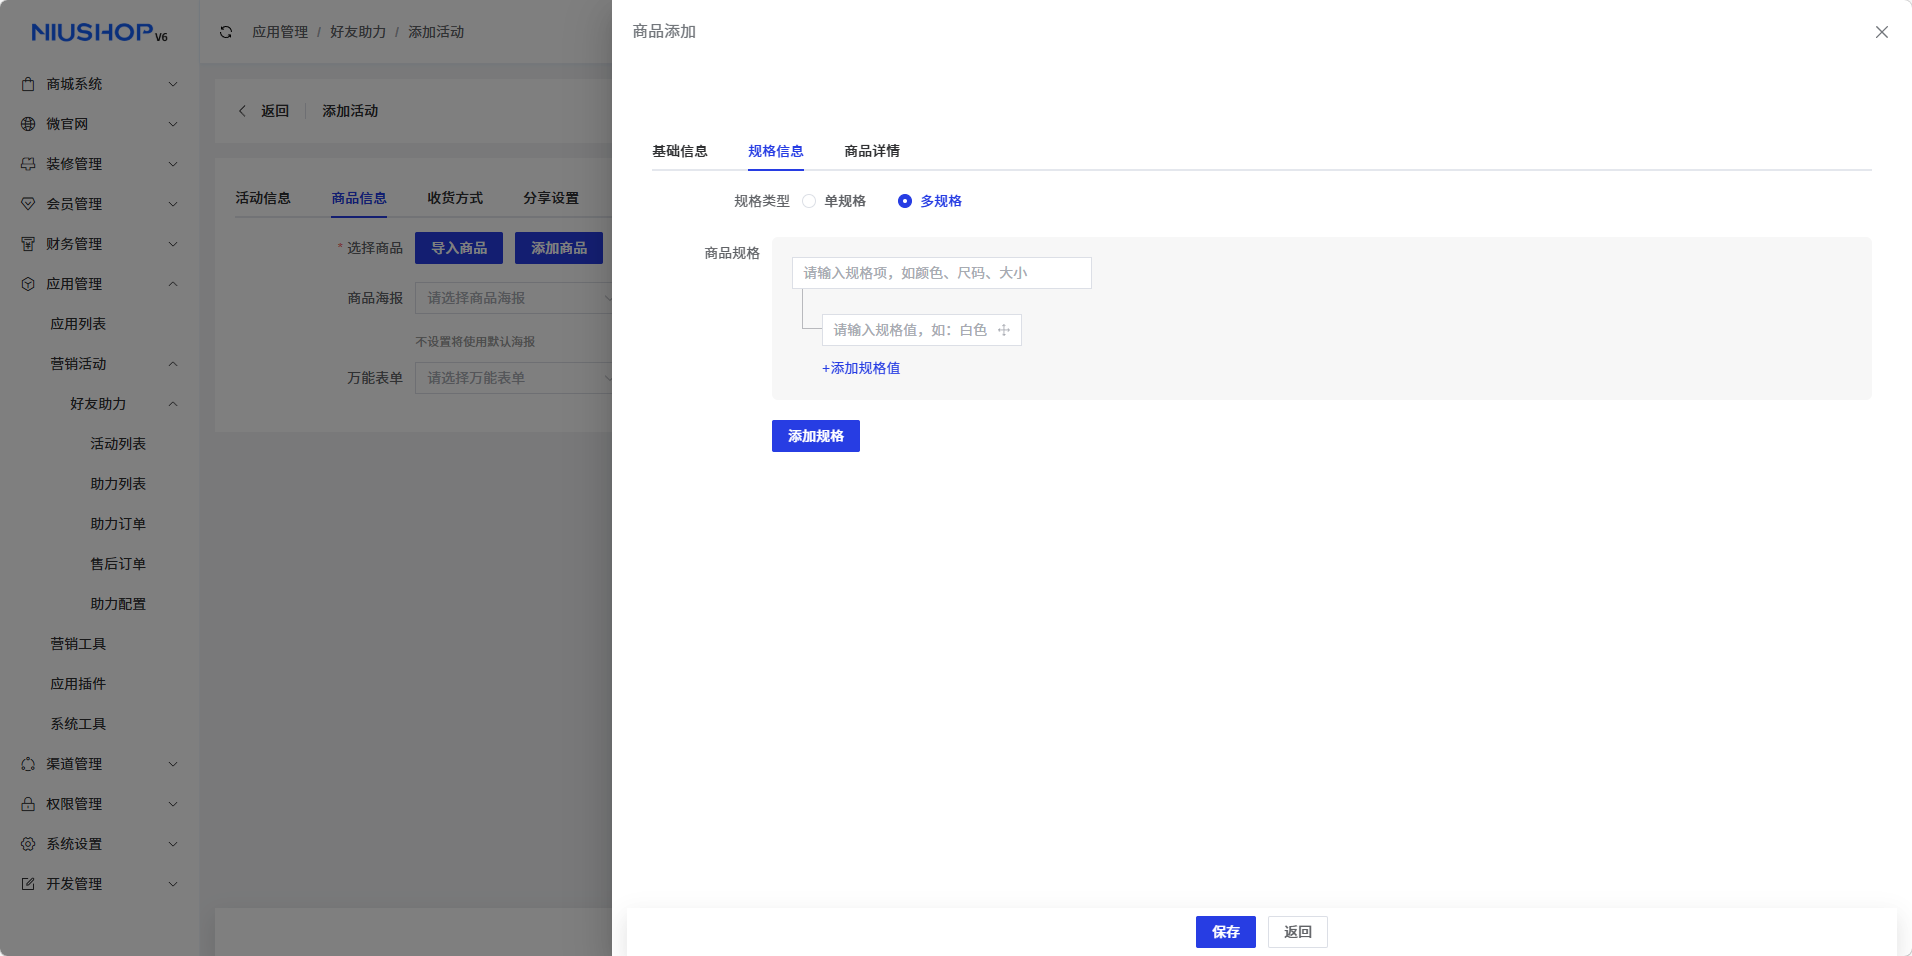The height and width of the screenshot is (956, 1912).
Task: Open 助力列表 in the sidebar
Action: click(x=118, y=484)
